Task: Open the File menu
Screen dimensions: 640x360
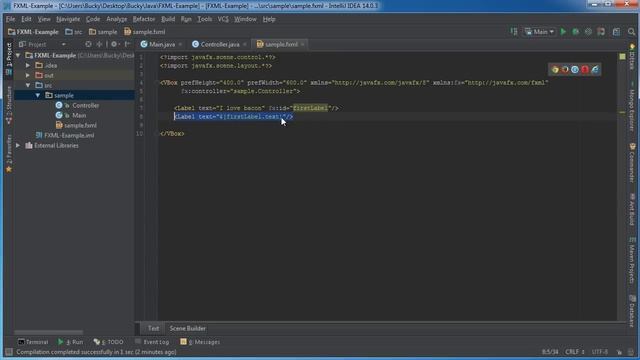Action: tap(10, 19)
